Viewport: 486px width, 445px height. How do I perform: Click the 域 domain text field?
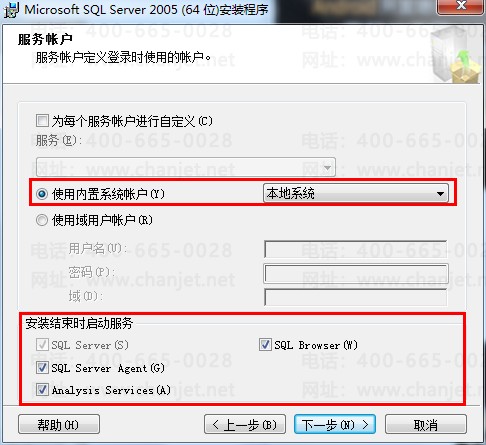coord(355,297)
